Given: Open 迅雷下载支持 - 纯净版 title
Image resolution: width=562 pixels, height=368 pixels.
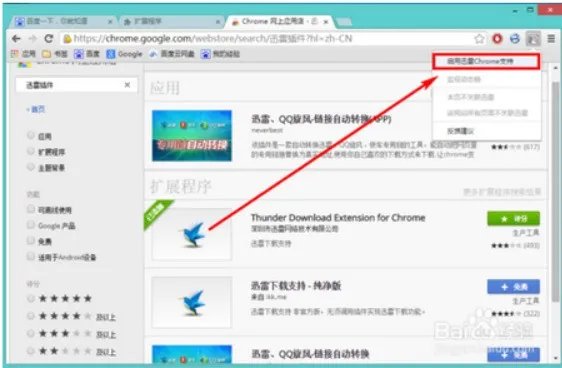Looking at the screenshot, I should point(296,286).
